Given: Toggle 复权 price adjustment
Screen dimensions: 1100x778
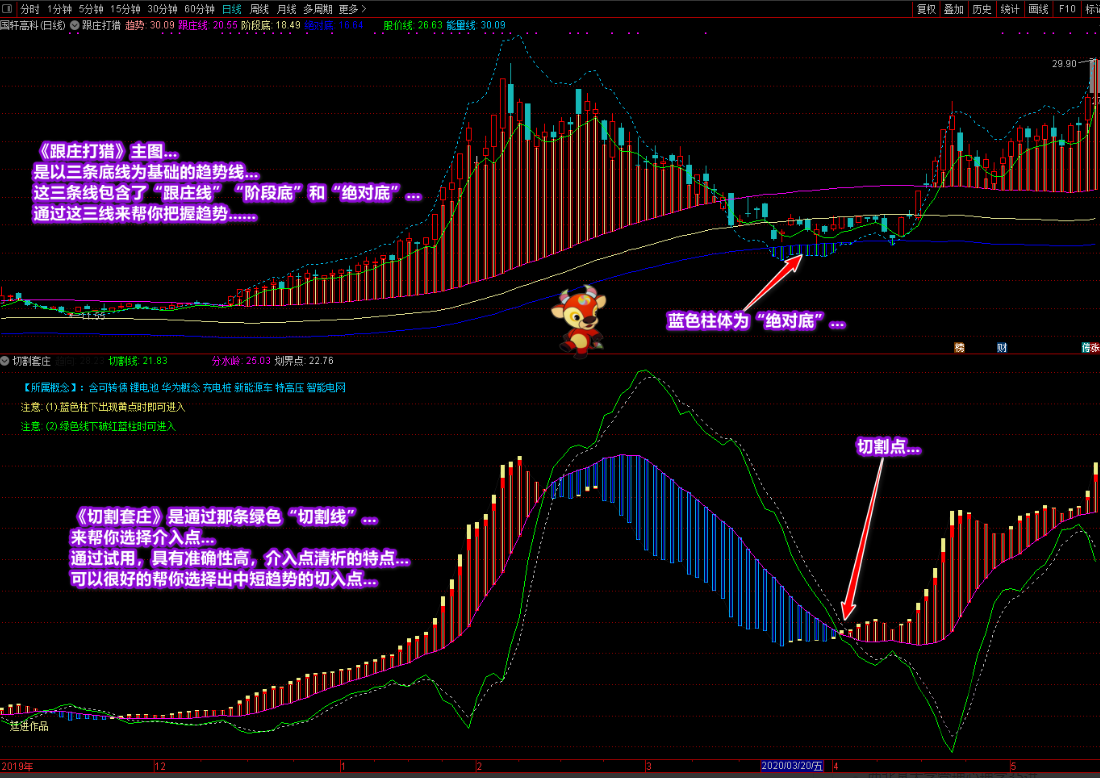Looking at the screenshot, I should pos(926,9).
